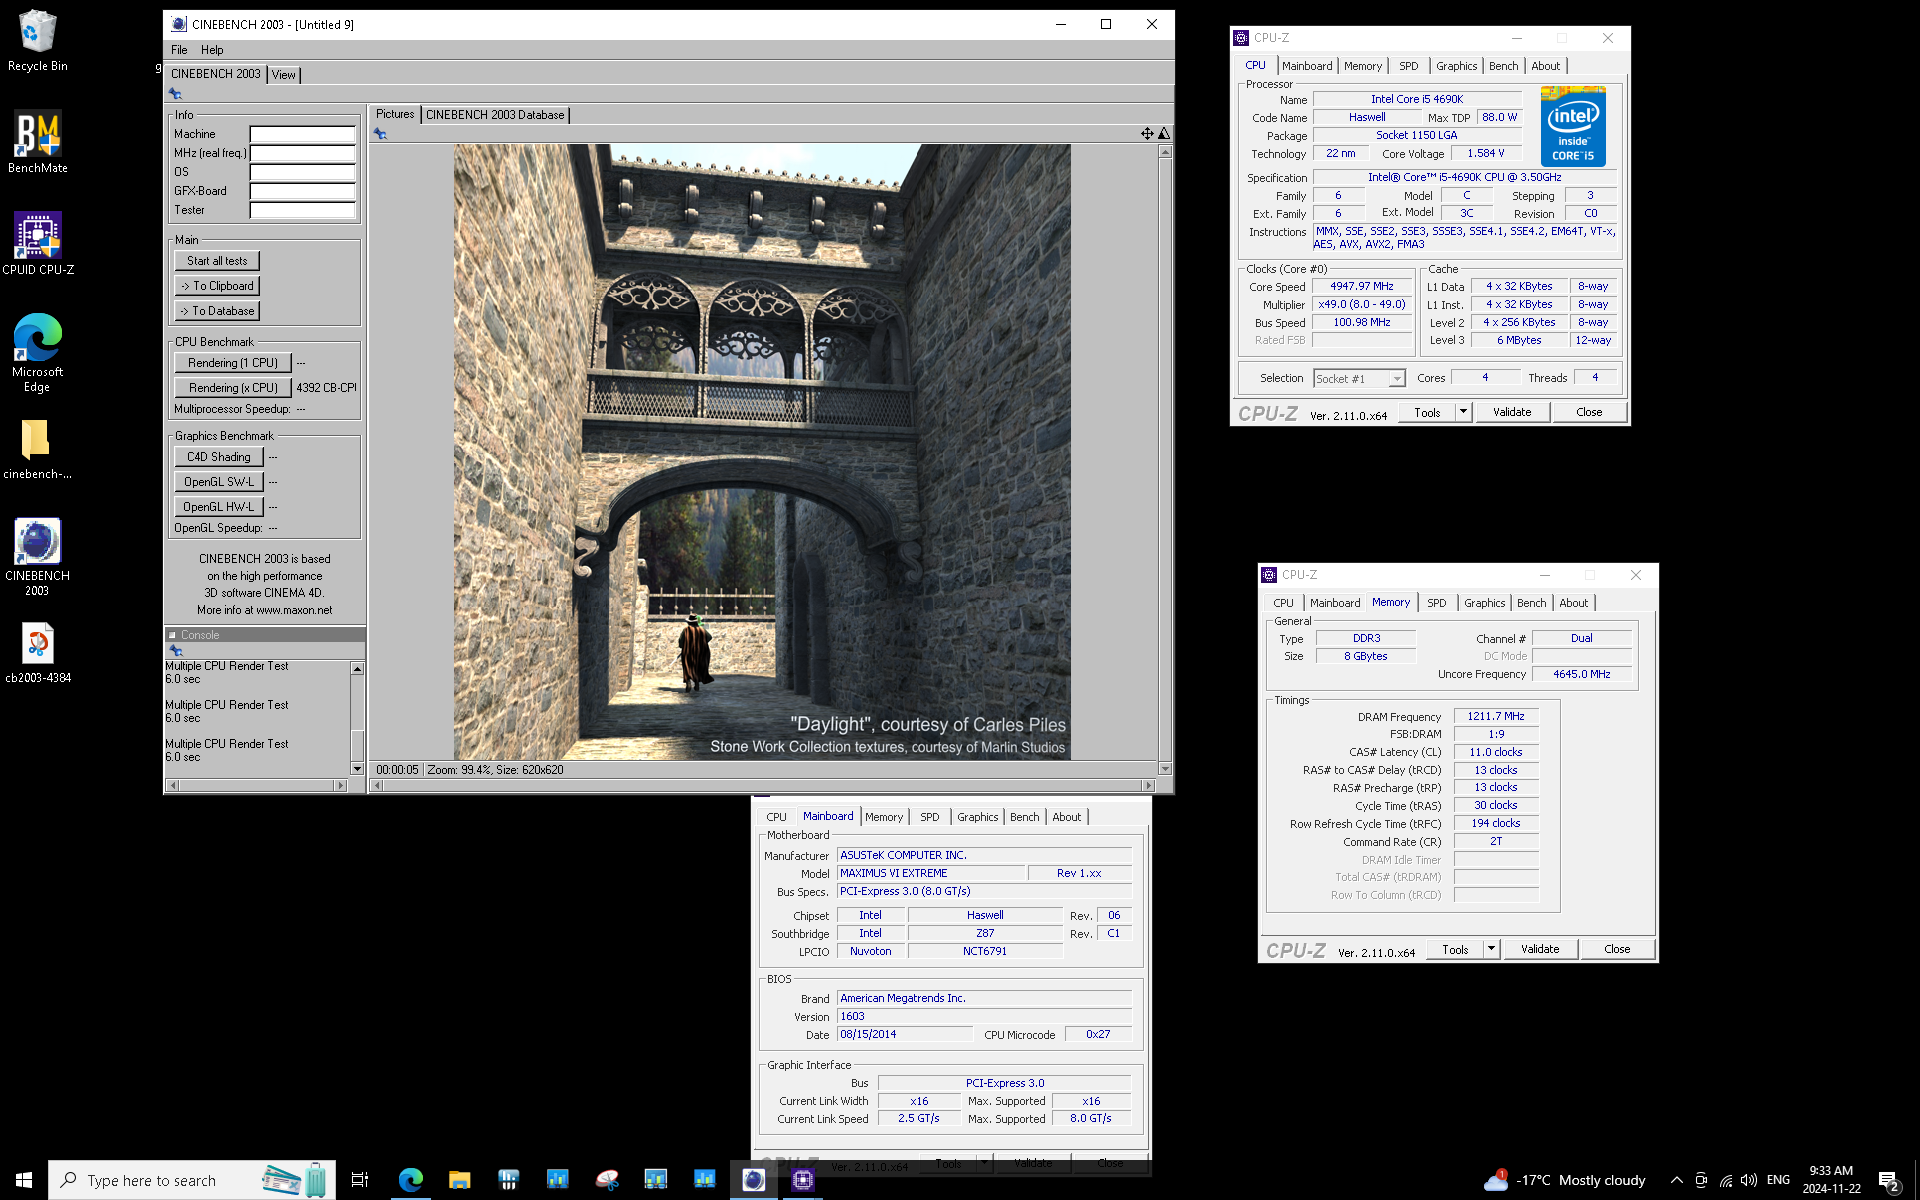Run the OpenGL HW-L test

[x=219, y=507]
